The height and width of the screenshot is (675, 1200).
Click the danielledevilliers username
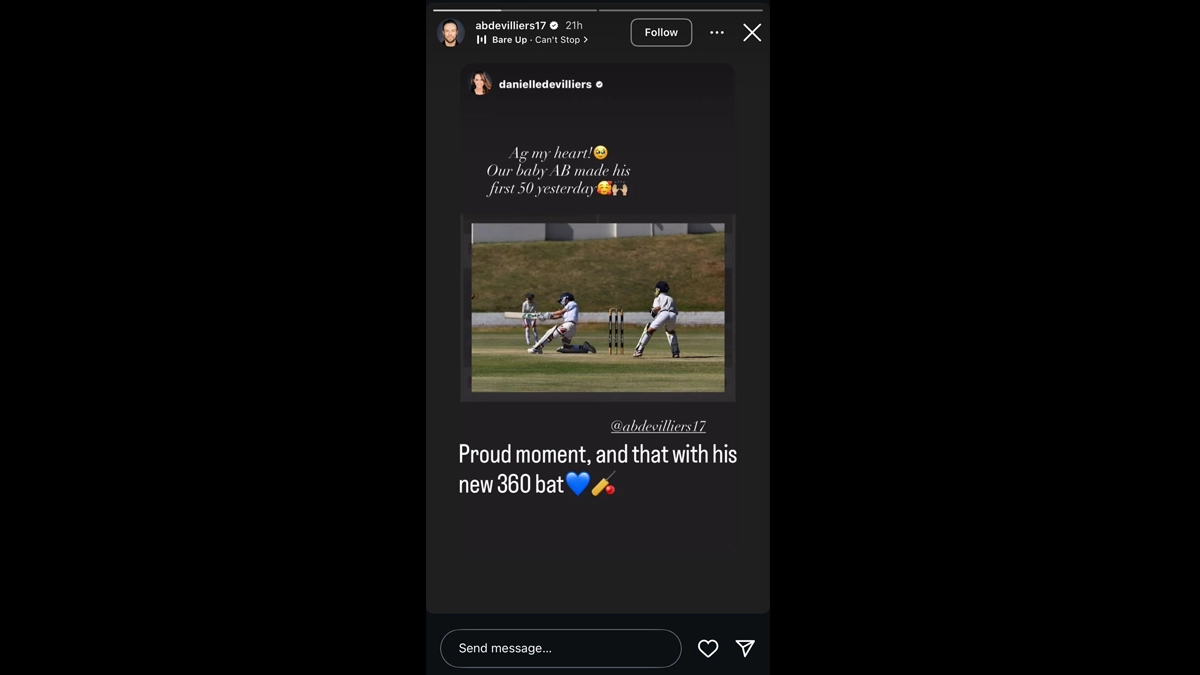coord(545,85)
